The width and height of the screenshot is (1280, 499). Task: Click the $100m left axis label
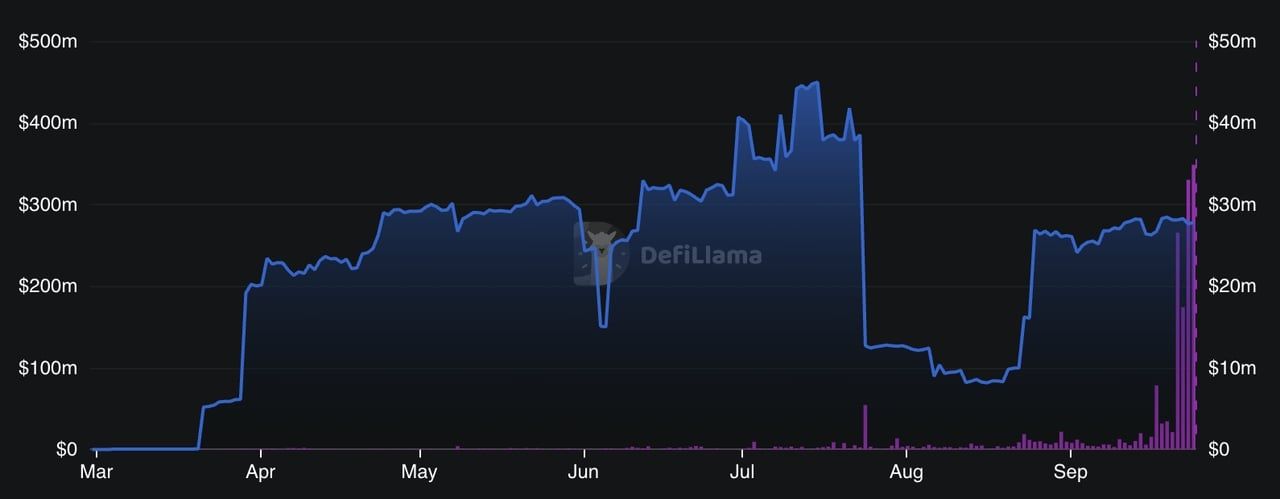click(50, 368)
